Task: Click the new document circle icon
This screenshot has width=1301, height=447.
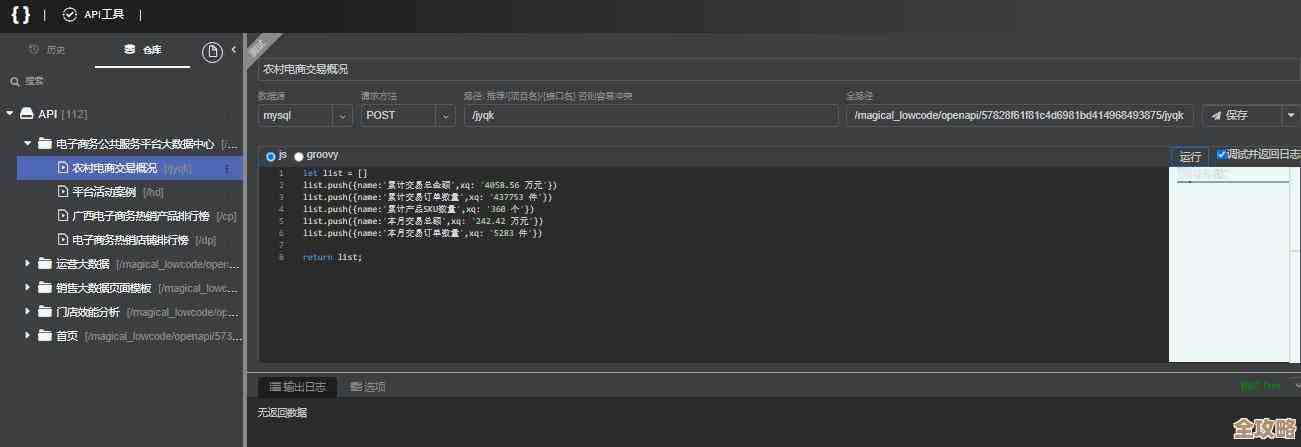Action: (x=211, y=52)
